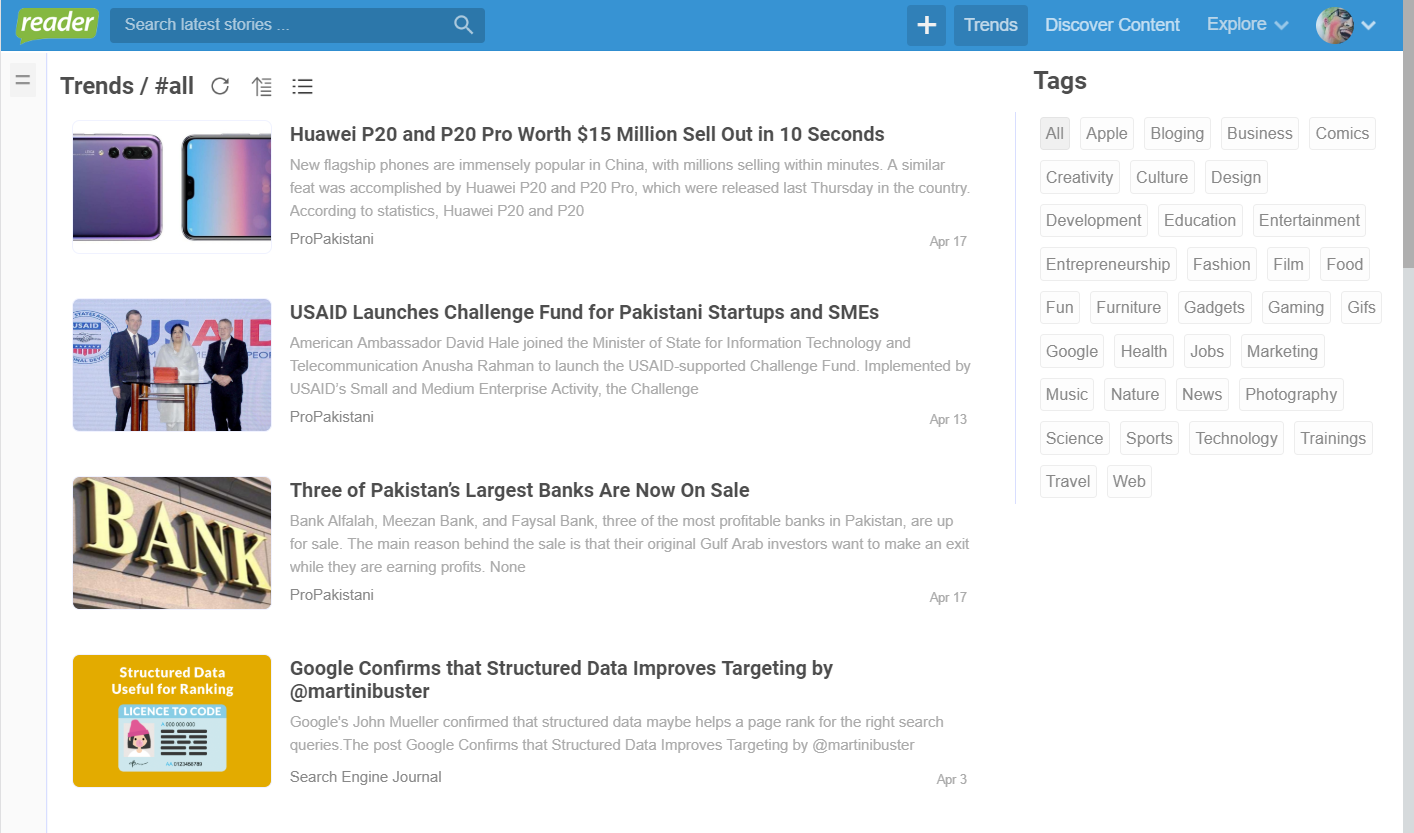Switch to list view icon

[303, 86]
